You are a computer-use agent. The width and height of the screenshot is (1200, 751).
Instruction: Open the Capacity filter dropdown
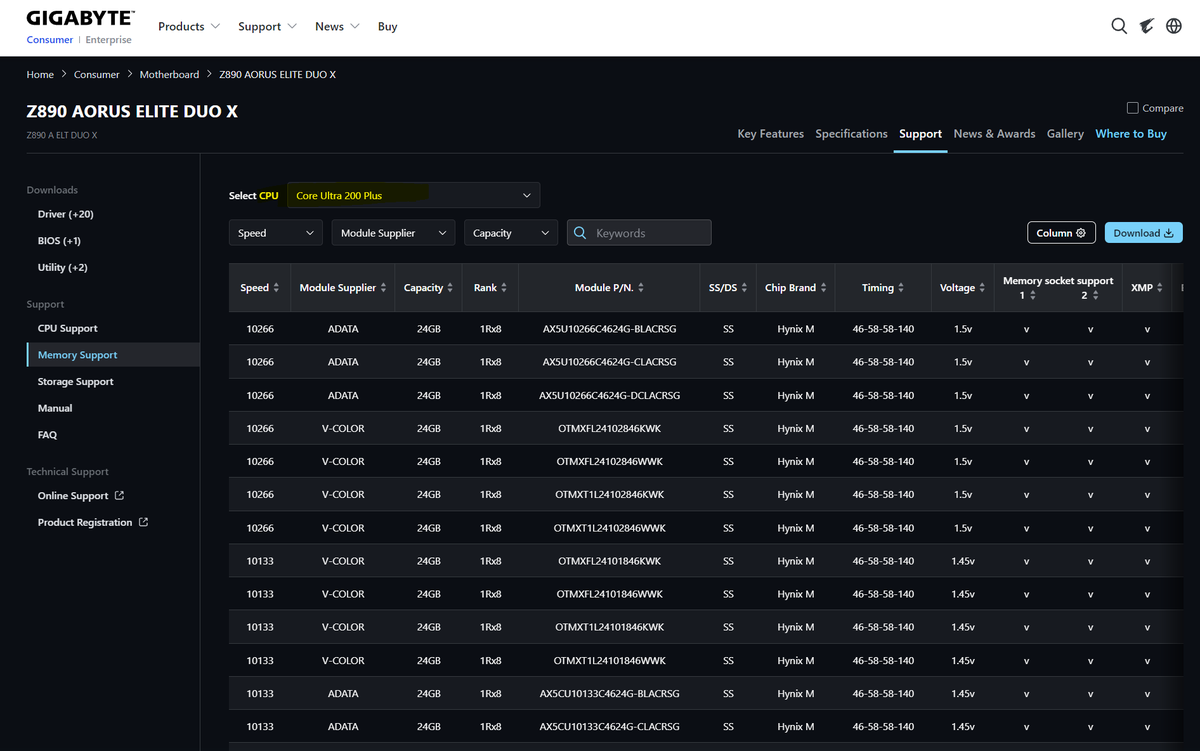tap(511, 233)
